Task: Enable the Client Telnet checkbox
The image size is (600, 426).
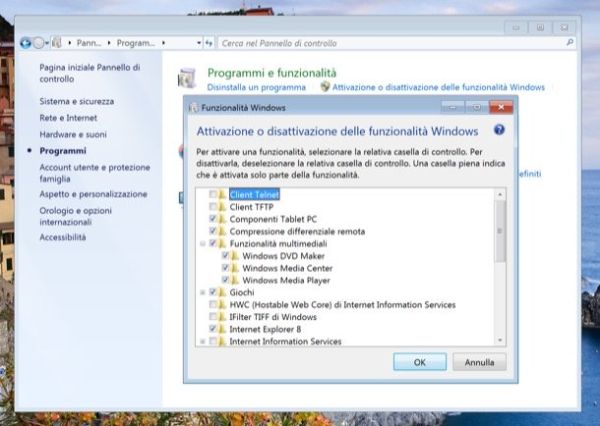Action: [212, 194]
